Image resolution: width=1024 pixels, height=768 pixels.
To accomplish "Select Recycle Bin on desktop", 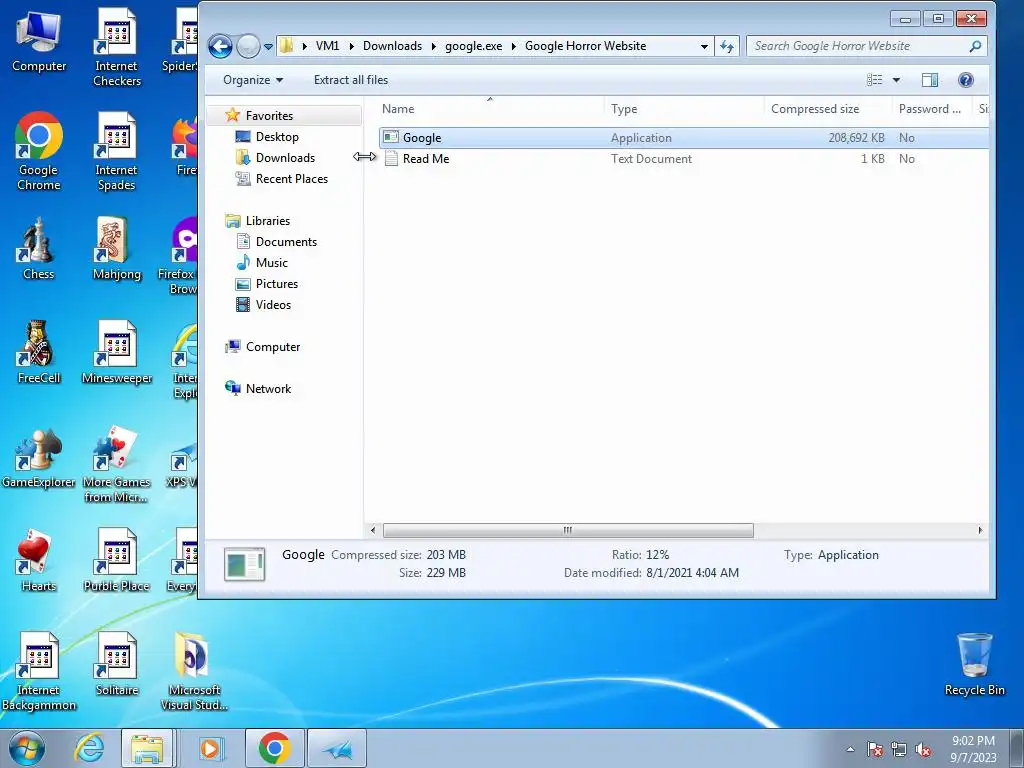I will (974, 664).
